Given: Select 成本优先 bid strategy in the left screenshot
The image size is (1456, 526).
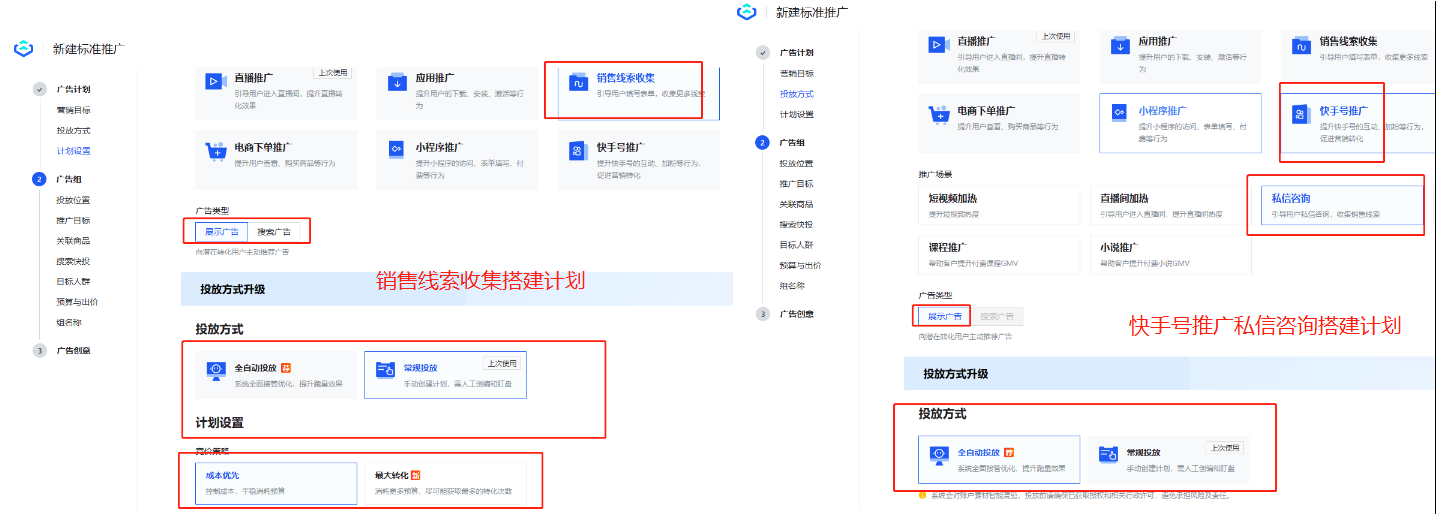Looking at the screenshot, I should tap(276, 483).
